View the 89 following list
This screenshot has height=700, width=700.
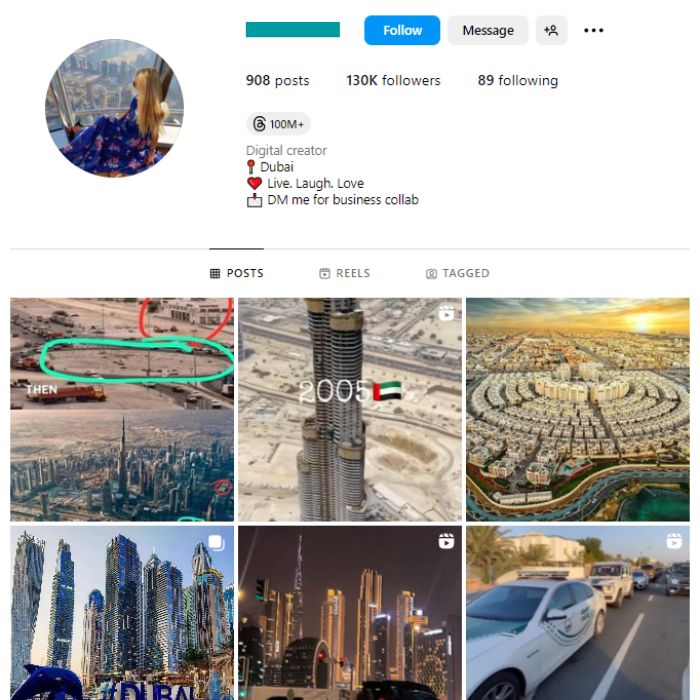518,80
